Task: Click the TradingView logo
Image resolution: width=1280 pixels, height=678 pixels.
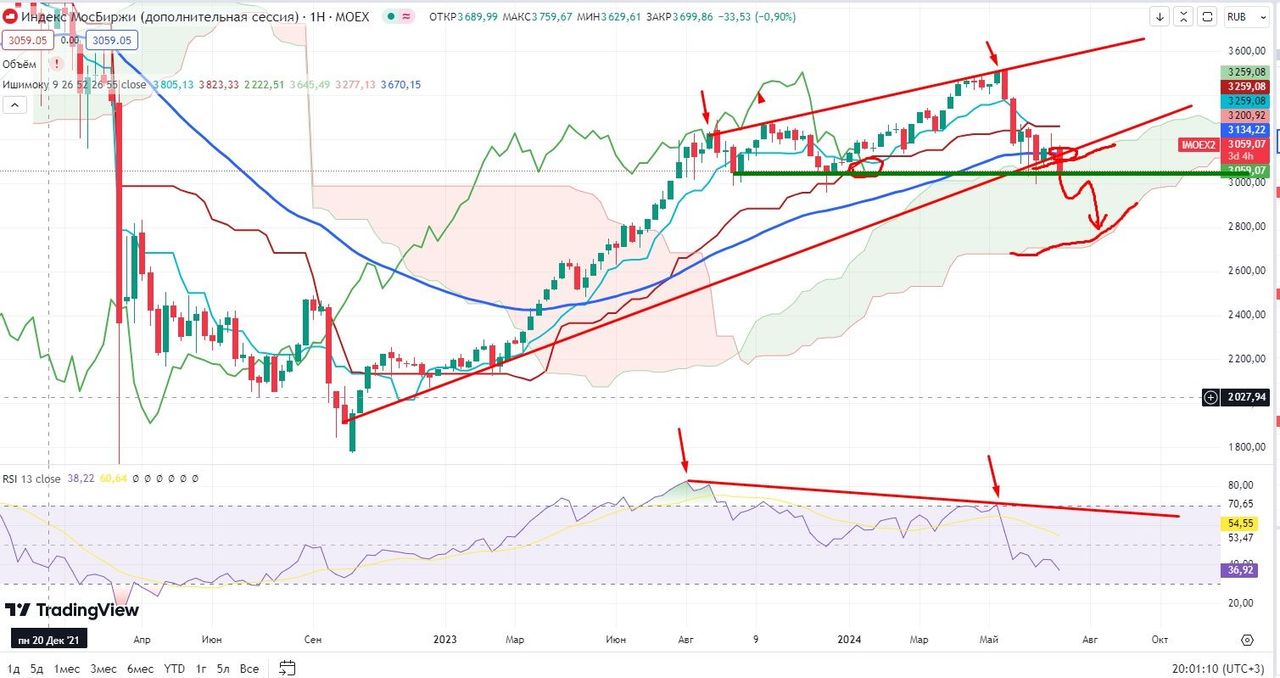Action: [x=72, y=610]
